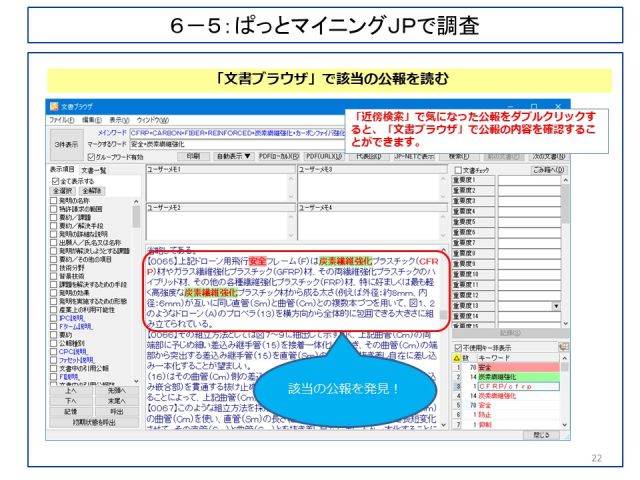Click the document text pane scrollbar down arrow
Screen dimensions: 640x480
point(444,425)
